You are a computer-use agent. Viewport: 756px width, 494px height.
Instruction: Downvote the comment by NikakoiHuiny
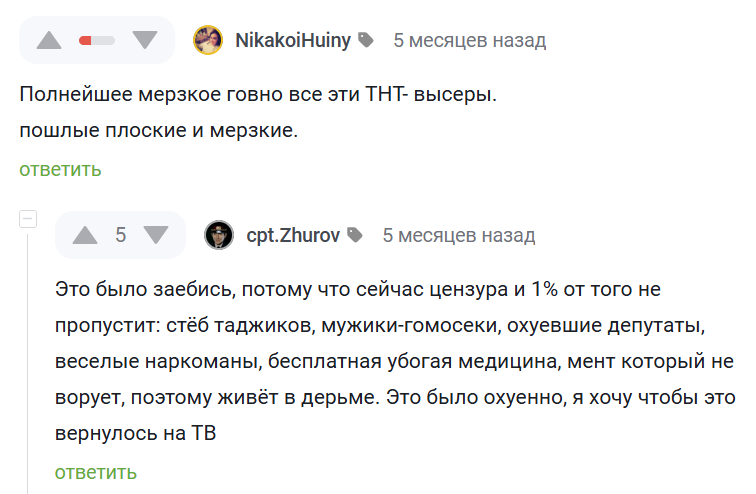pos(145,40)
